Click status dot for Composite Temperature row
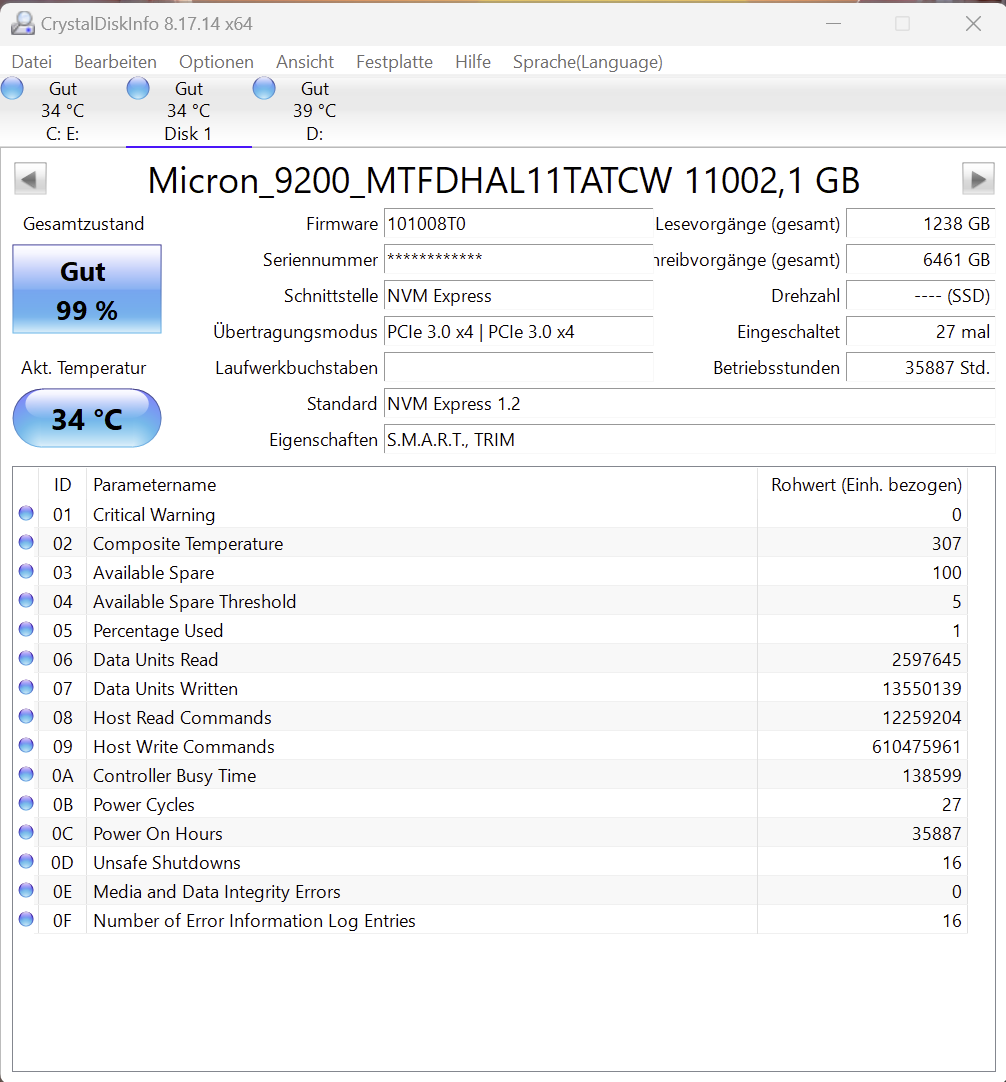 click(26, 542)
